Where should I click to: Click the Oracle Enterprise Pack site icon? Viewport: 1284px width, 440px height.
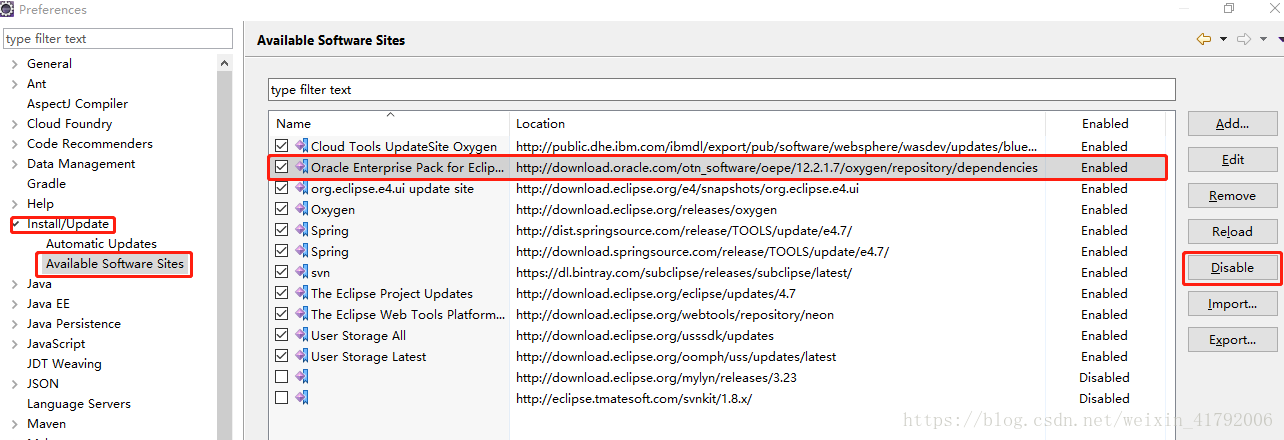(x=301, y=167)
